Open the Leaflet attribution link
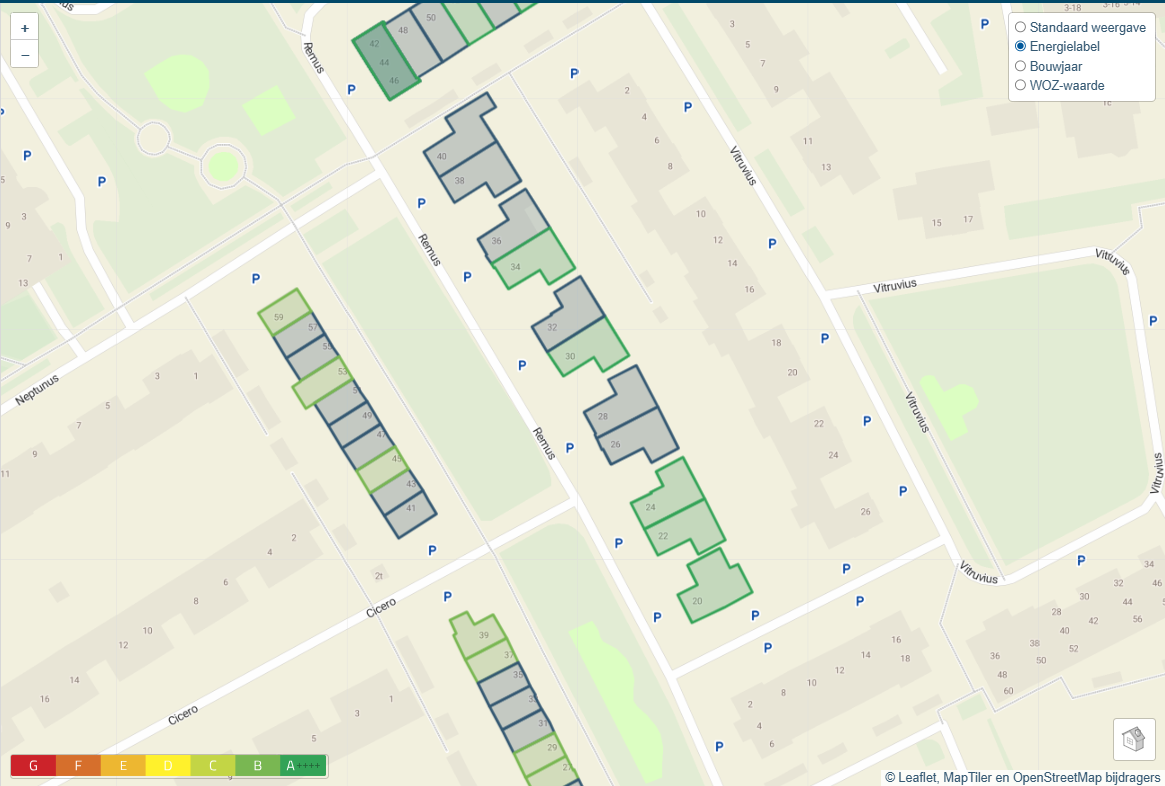 [918, 777]
